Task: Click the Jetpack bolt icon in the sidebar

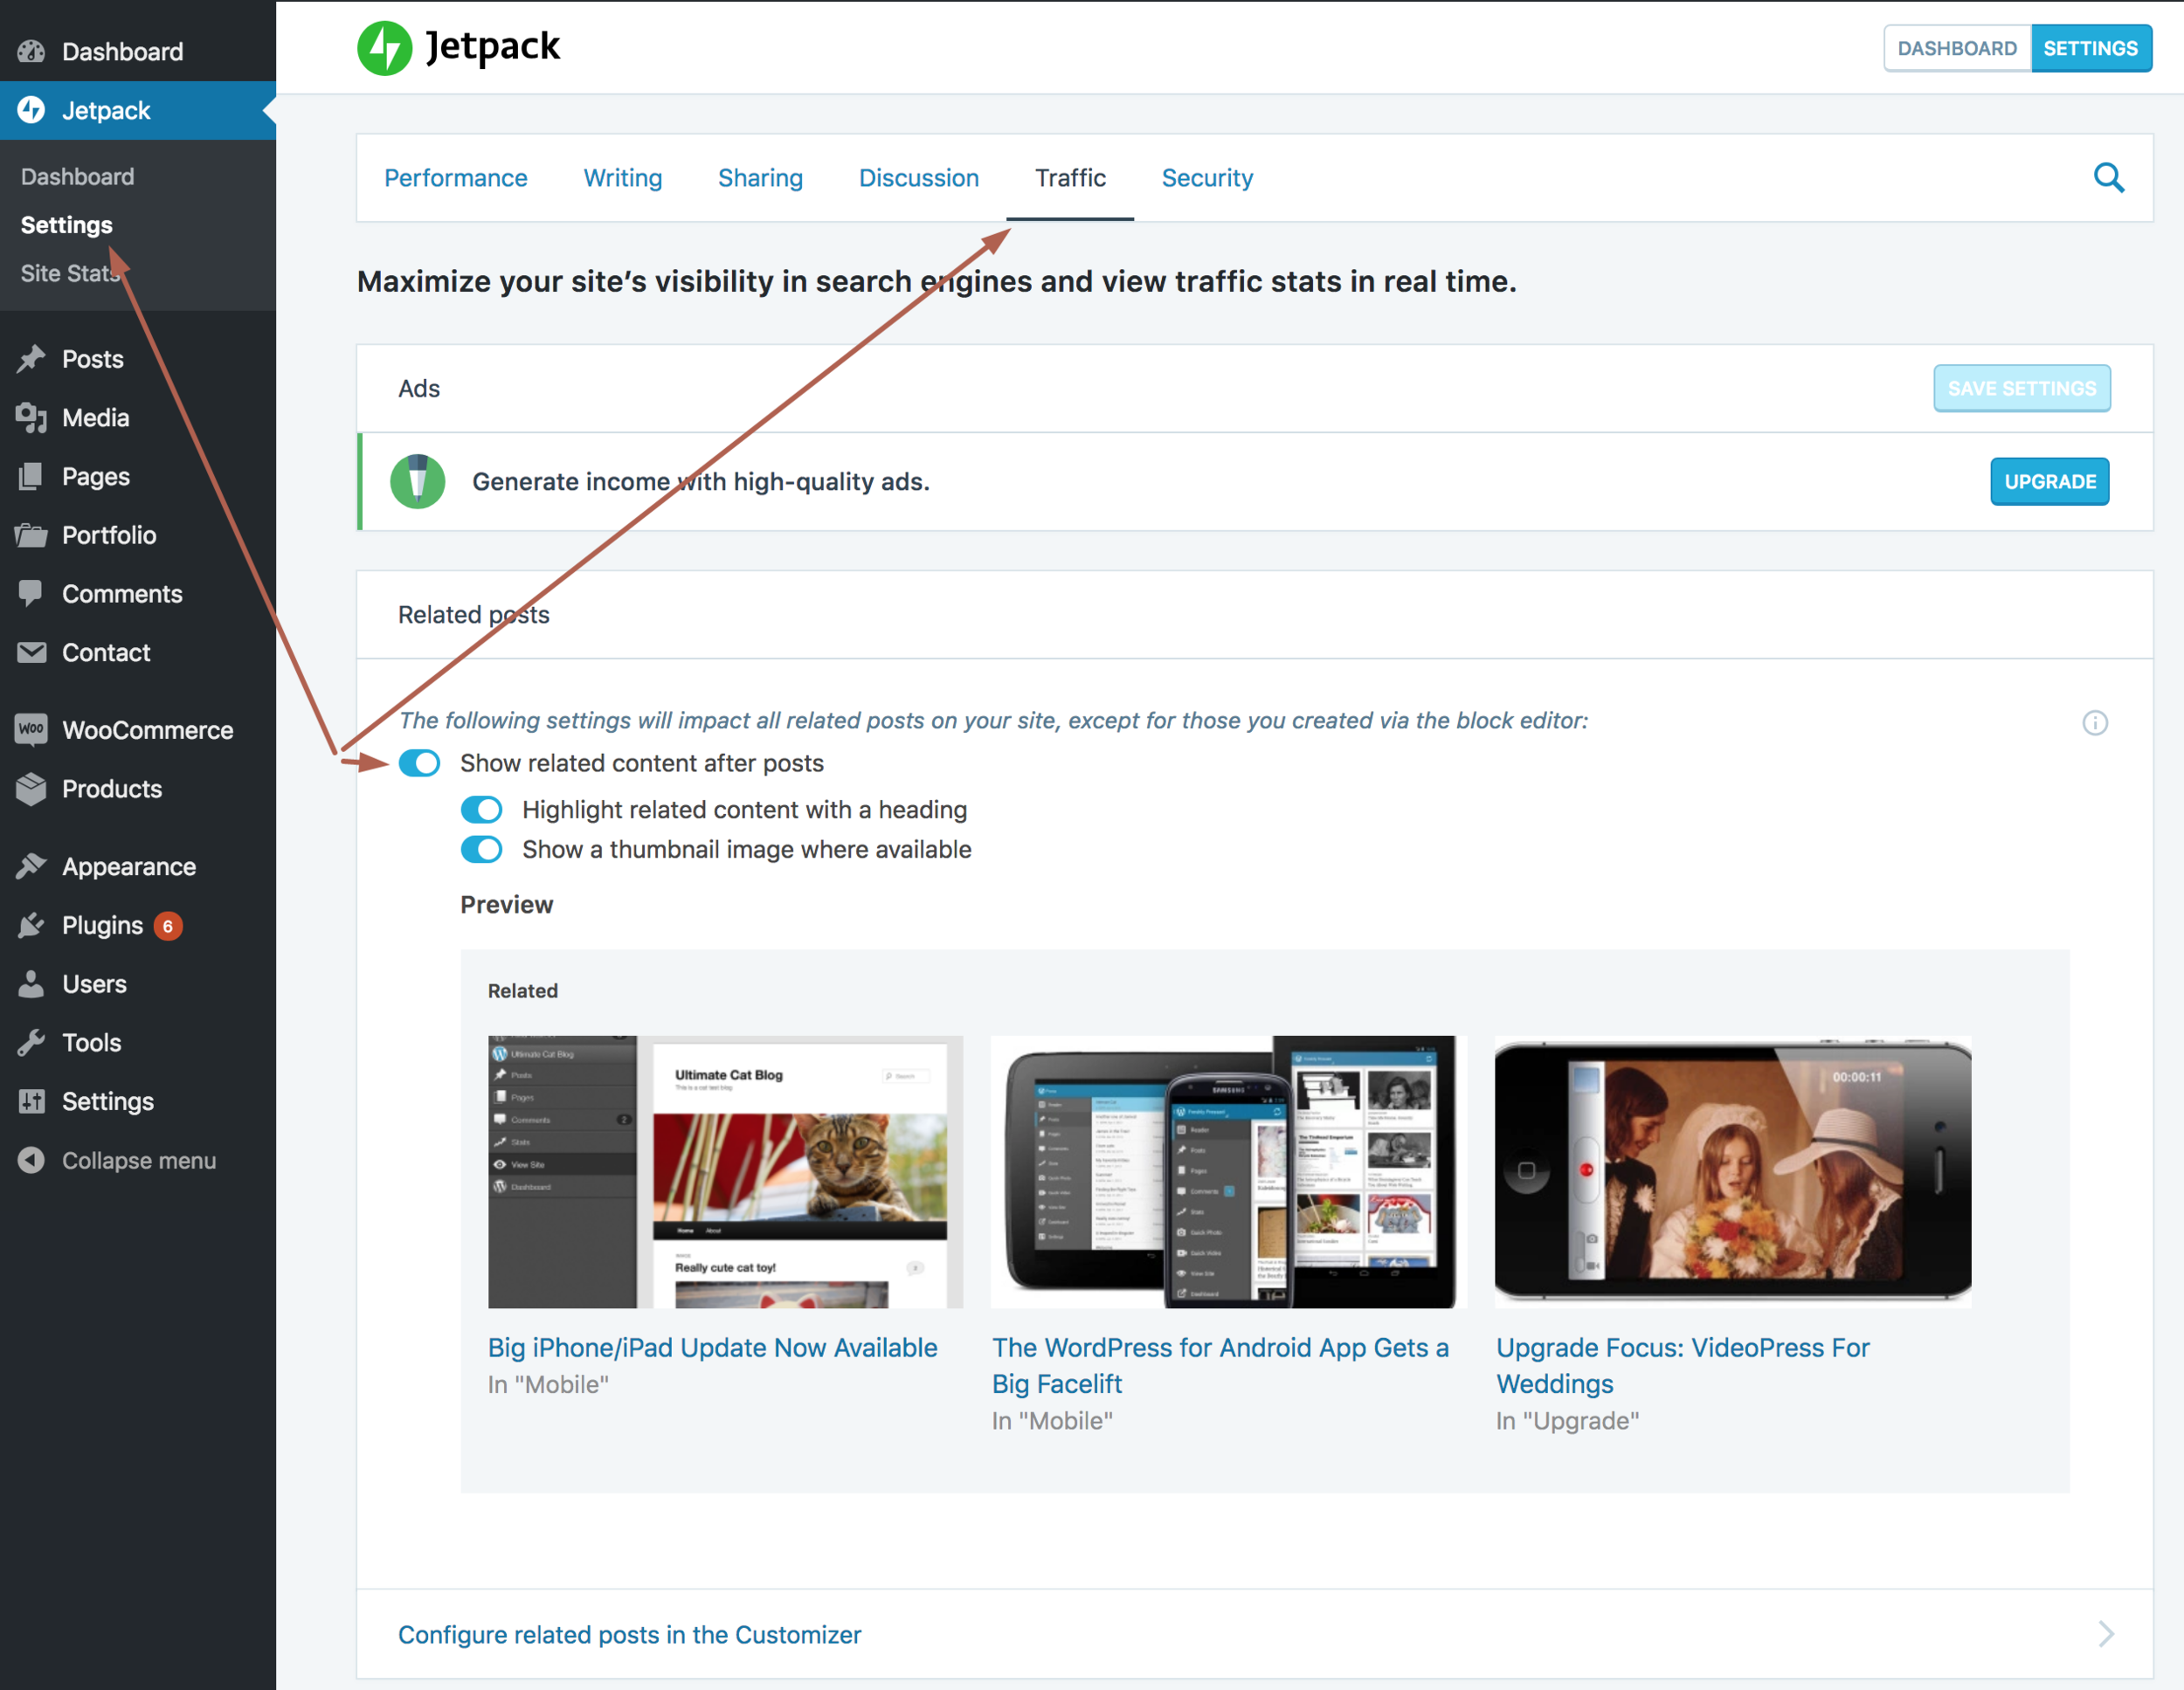Action: tap(31, 110)
